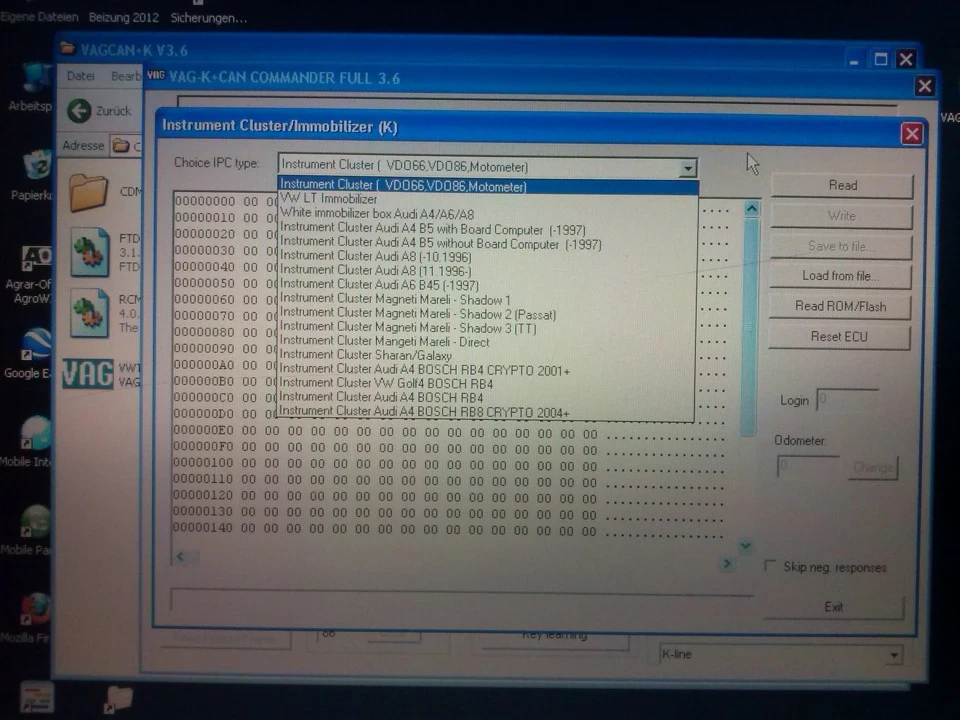Launch Google Earth from the desktop
The height and width of the screenshot is (720, 960).
(37, 345)
